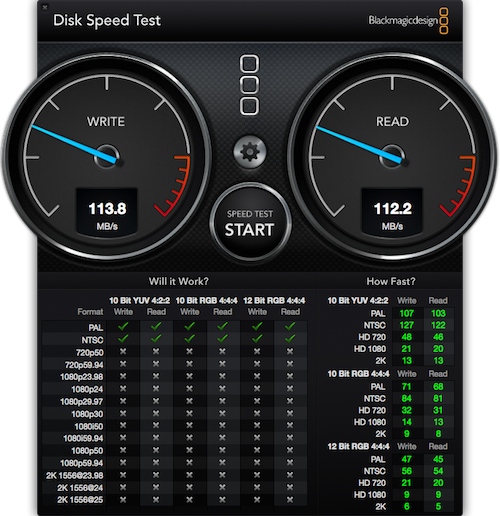This screenshot has width=500, height=516.
Task: Click 1080p23.98 10 Bit RGB Write cross
Action: [x=189, y=376]
